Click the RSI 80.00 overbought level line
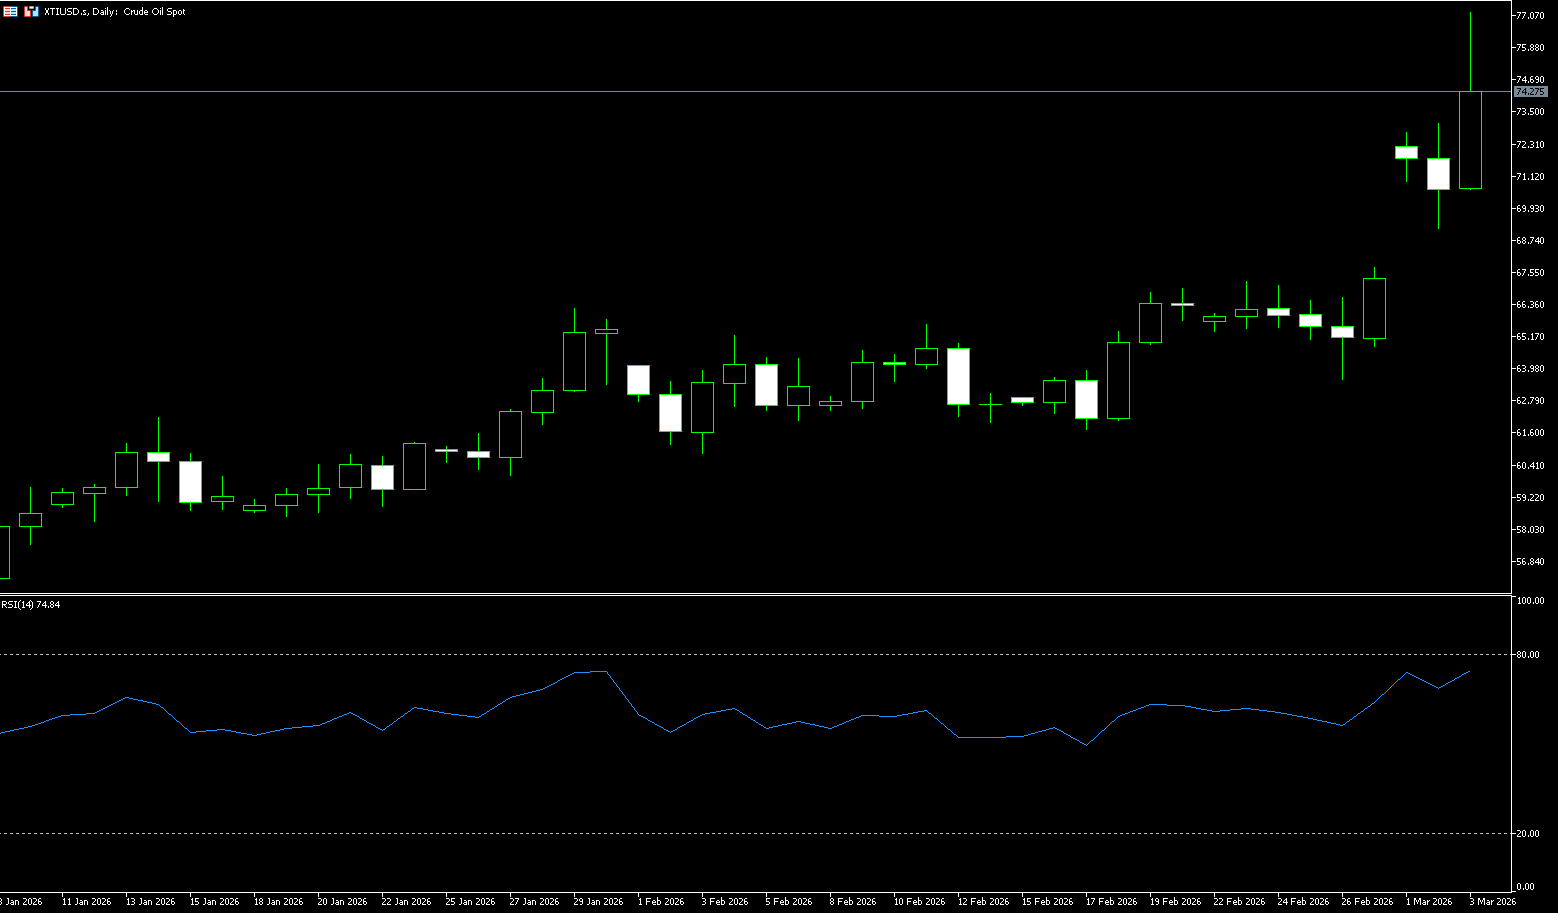The height and width of the screenshot is (913, 1558). 700,654
